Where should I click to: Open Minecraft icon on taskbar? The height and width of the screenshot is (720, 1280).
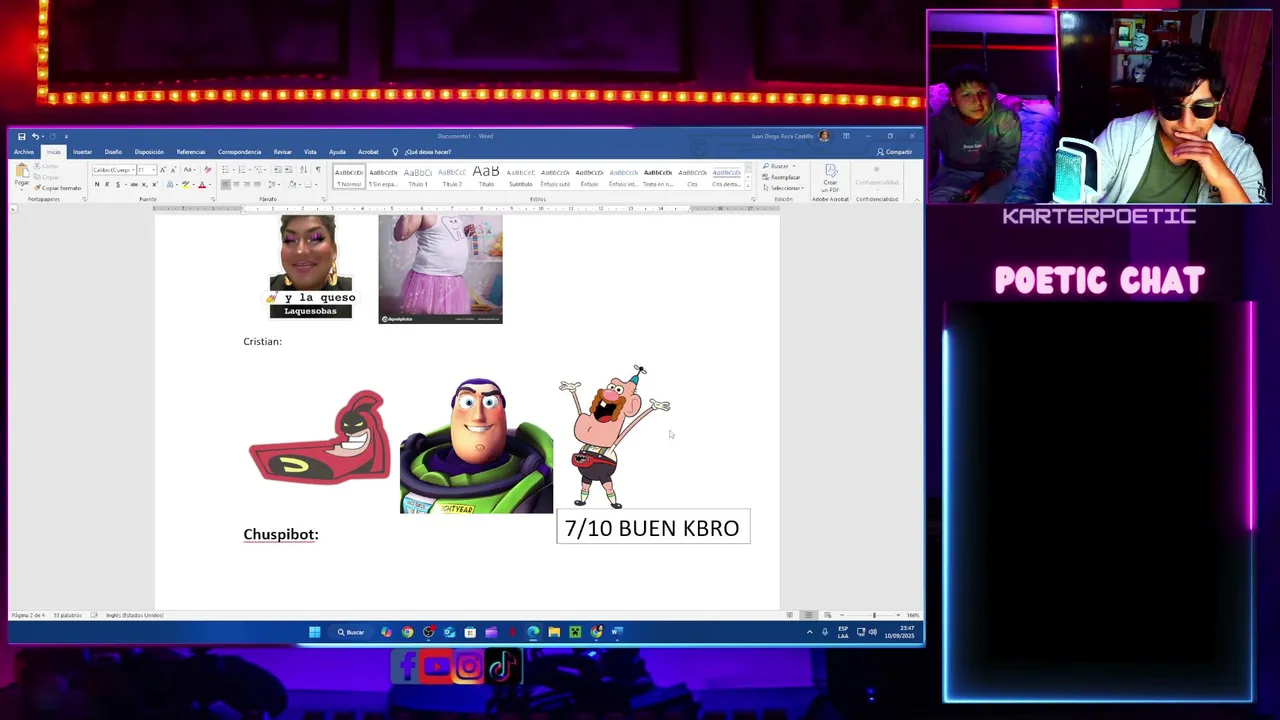pos(575,632)
